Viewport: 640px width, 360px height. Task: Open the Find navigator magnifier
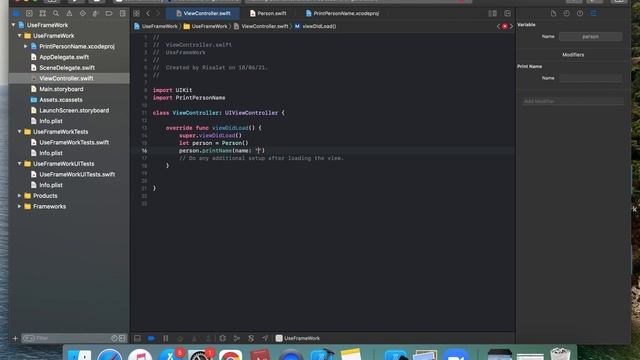pyautogui.click(x=56, y=13)
